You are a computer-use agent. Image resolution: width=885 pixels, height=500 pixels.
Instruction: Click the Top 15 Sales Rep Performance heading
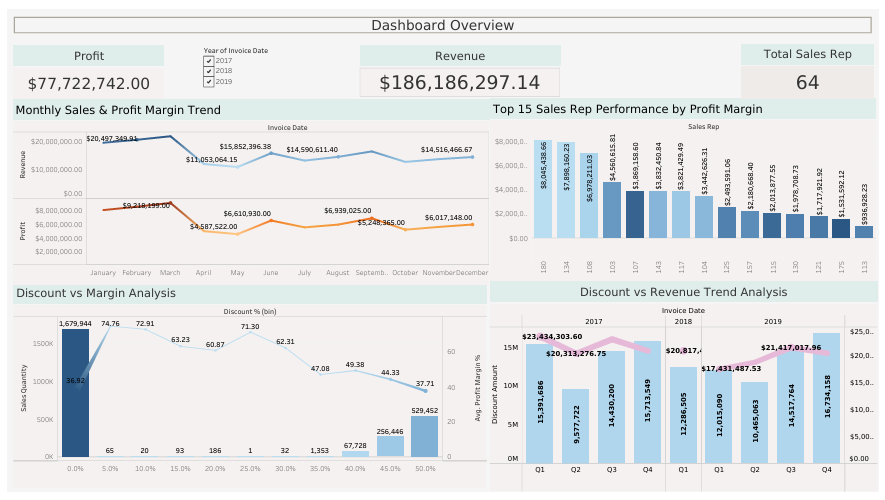click(x=628, y=109)
